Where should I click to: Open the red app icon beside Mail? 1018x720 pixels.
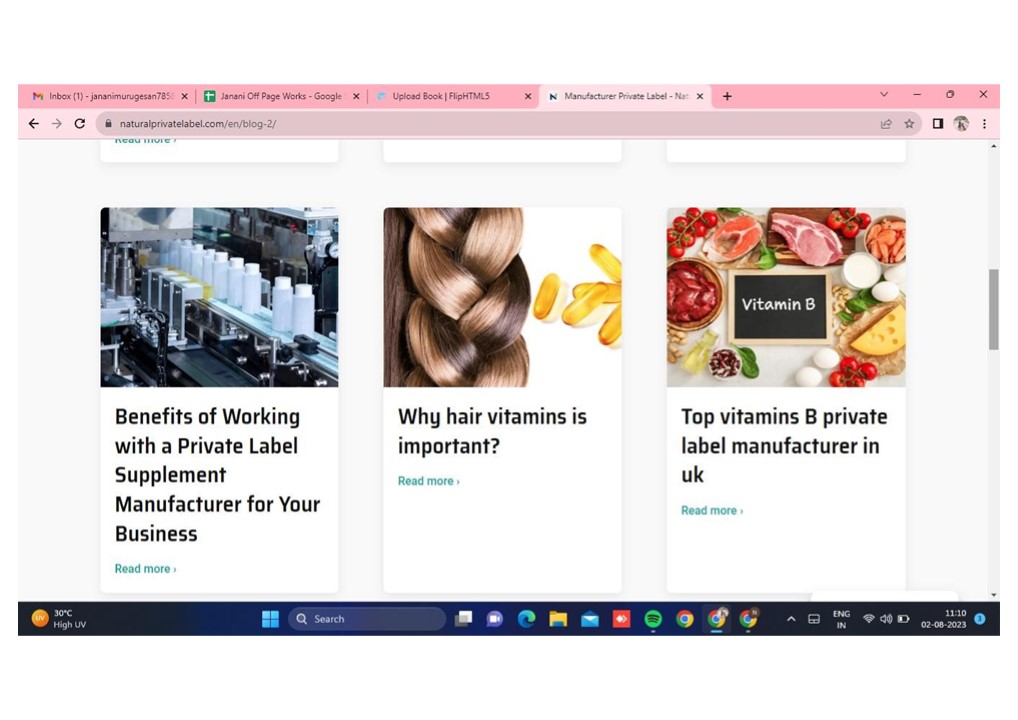pyautogui.click(x=621, y=619)
